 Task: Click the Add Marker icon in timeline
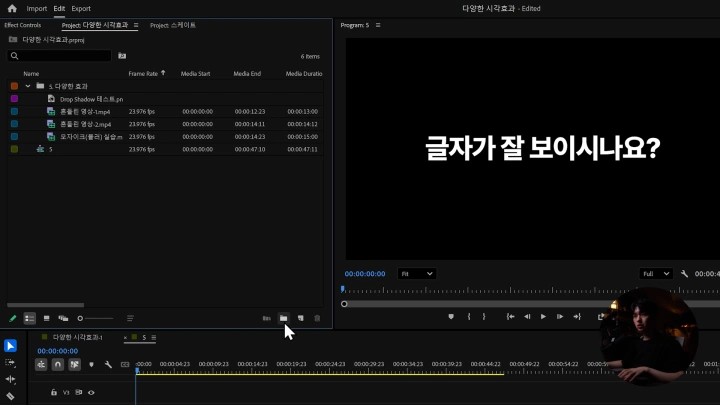click(x=91, y=365)
